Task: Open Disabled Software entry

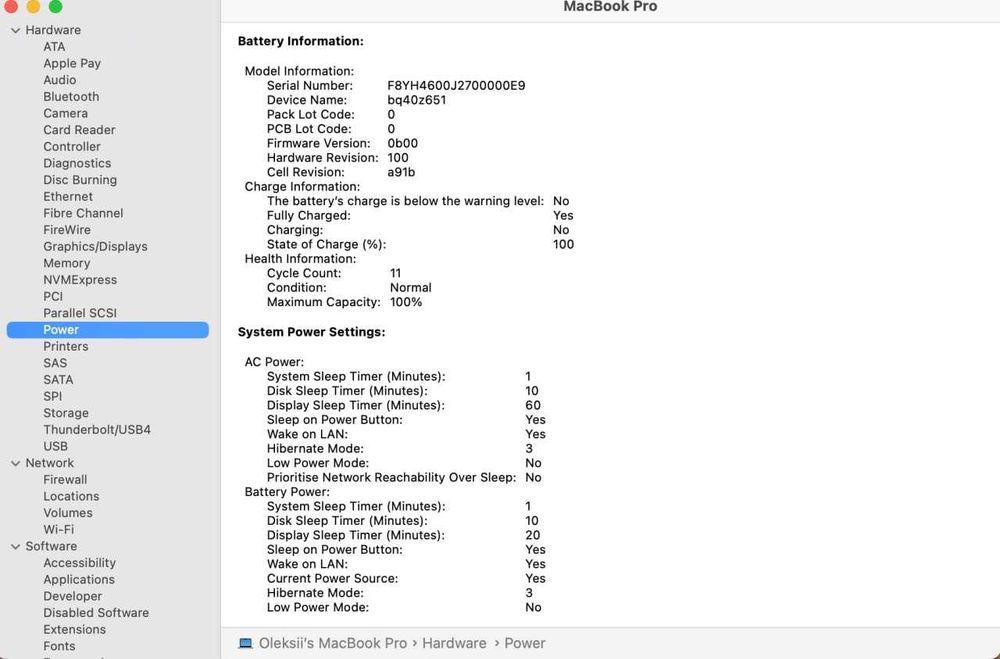Action: [96, 612]
